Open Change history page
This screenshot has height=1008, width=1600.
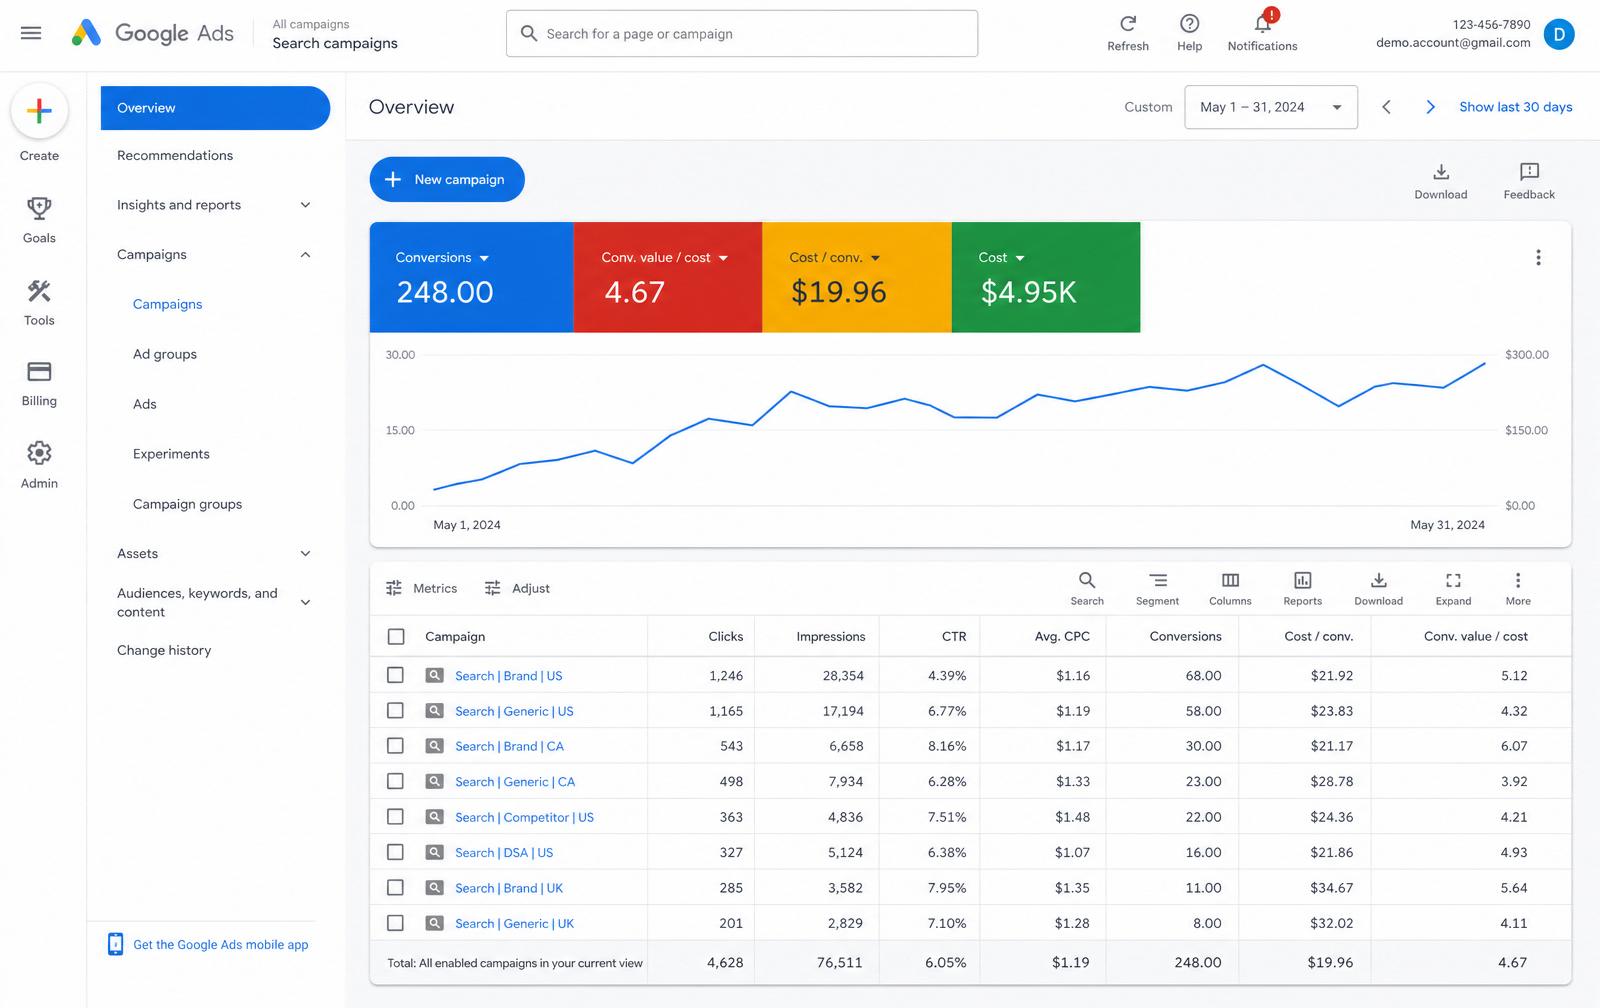pyautogui.click(x=164, y=650)
